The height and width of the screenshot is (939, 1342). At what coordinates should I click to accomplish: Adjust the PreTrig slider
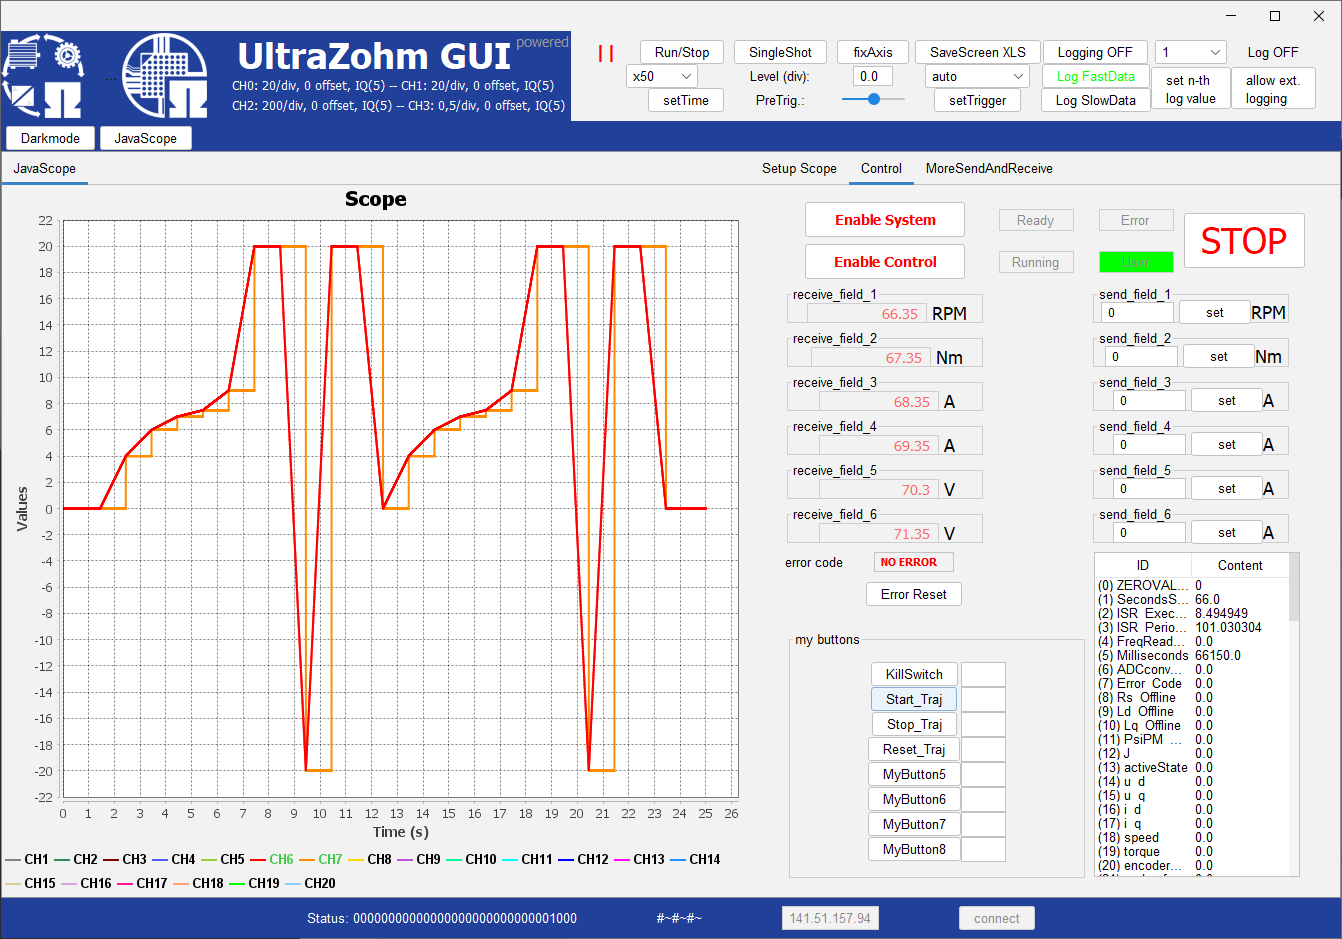tap(873, 99)
